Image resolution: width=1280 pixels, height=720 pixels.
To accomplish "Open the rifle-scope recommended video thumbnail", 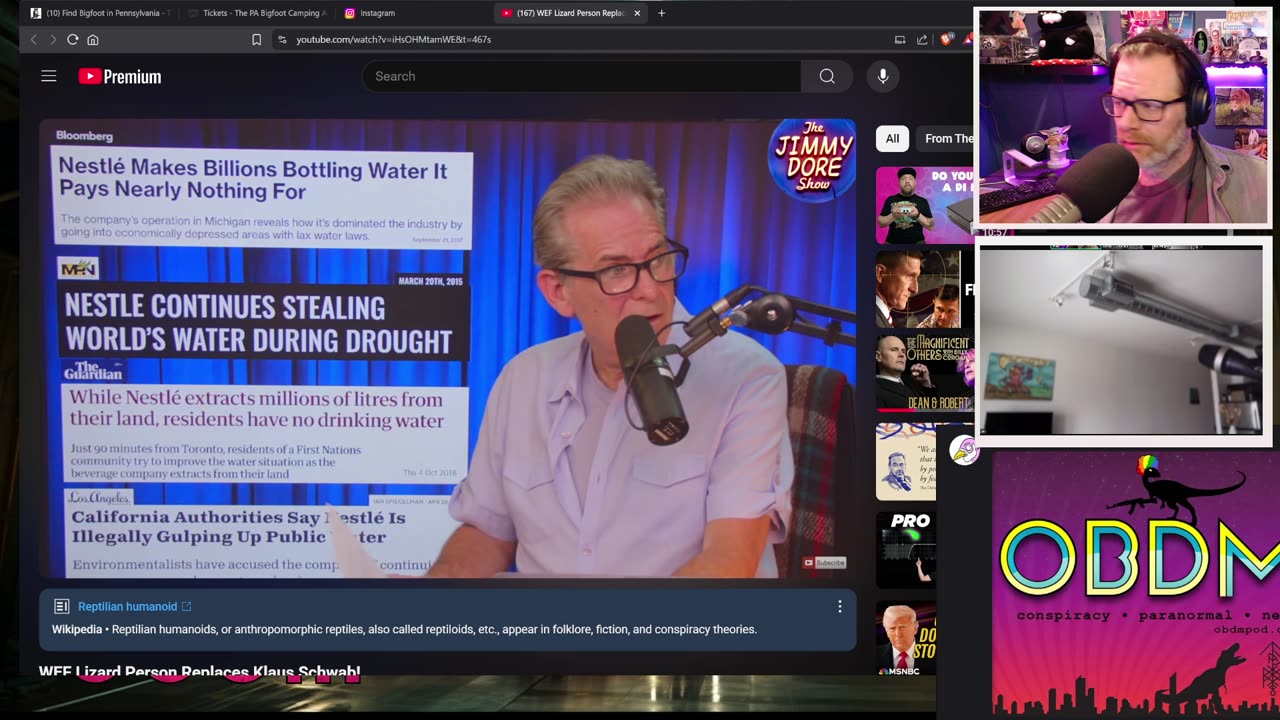I will [924, 289].
